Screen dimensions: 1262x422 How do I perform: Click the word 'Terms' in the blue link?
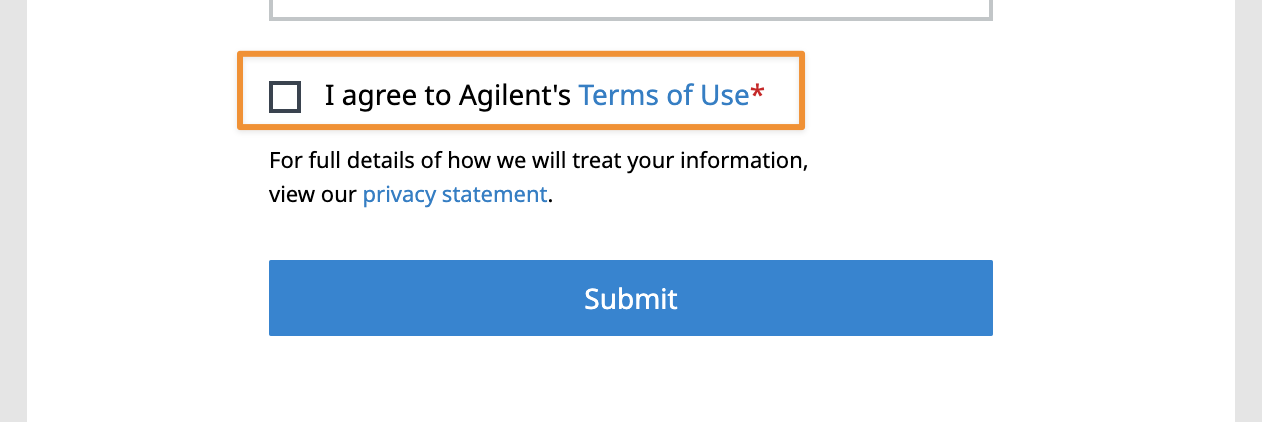pos(619,96)
